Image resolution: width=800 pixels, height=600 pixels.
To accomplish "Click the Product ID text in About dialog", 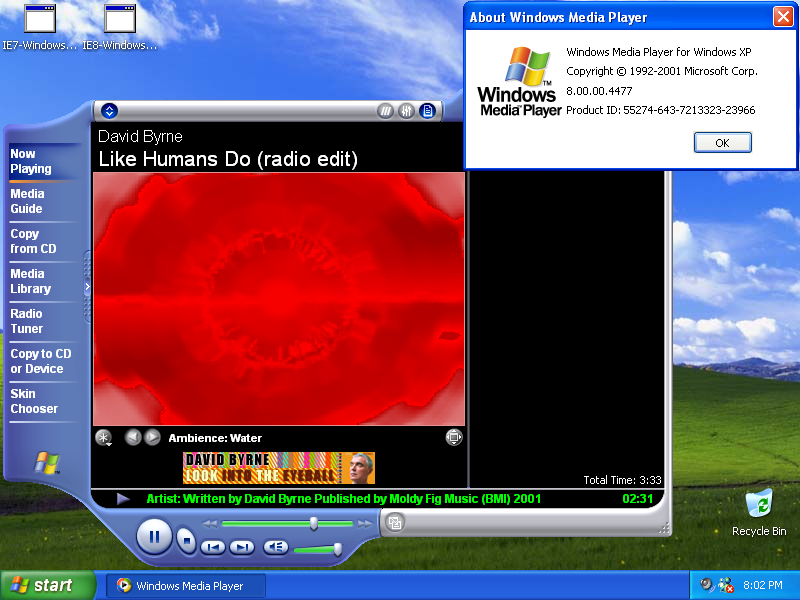I will coord(661,110).
